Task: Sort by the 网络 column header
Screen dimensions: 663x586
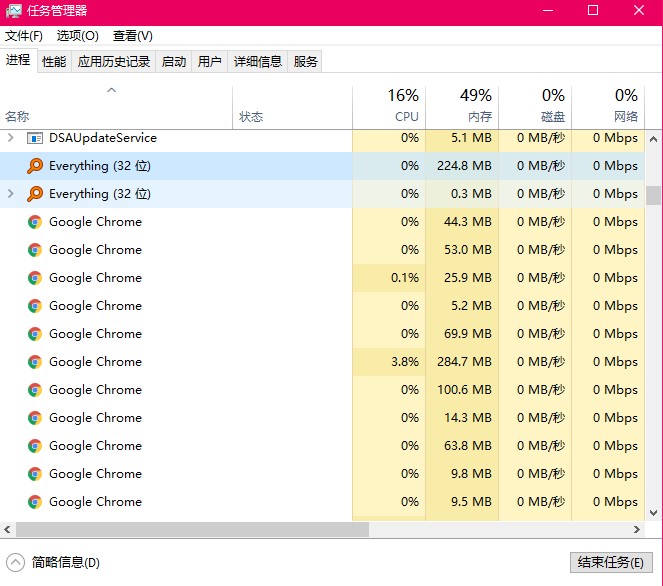Action: [608, 108]
